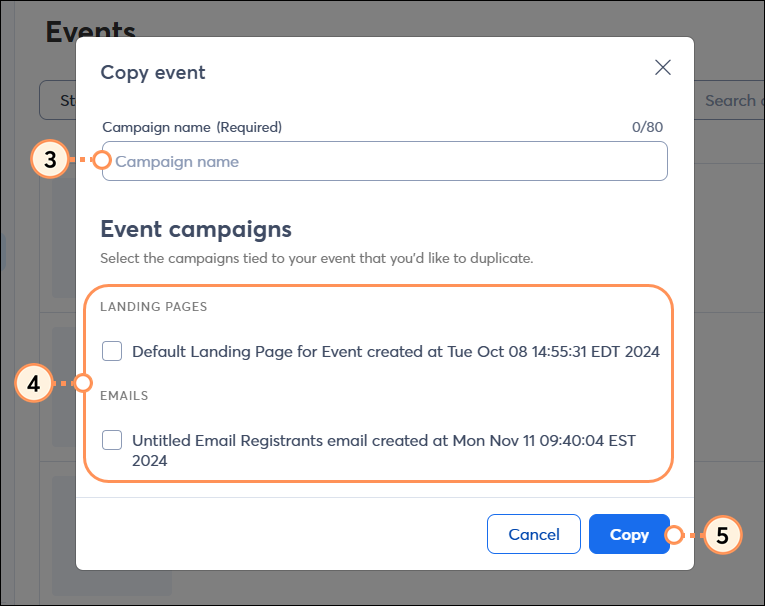The image size is (765, 606).
Task: Open the partially hidden status dropdown
Action: click(58, 100)
